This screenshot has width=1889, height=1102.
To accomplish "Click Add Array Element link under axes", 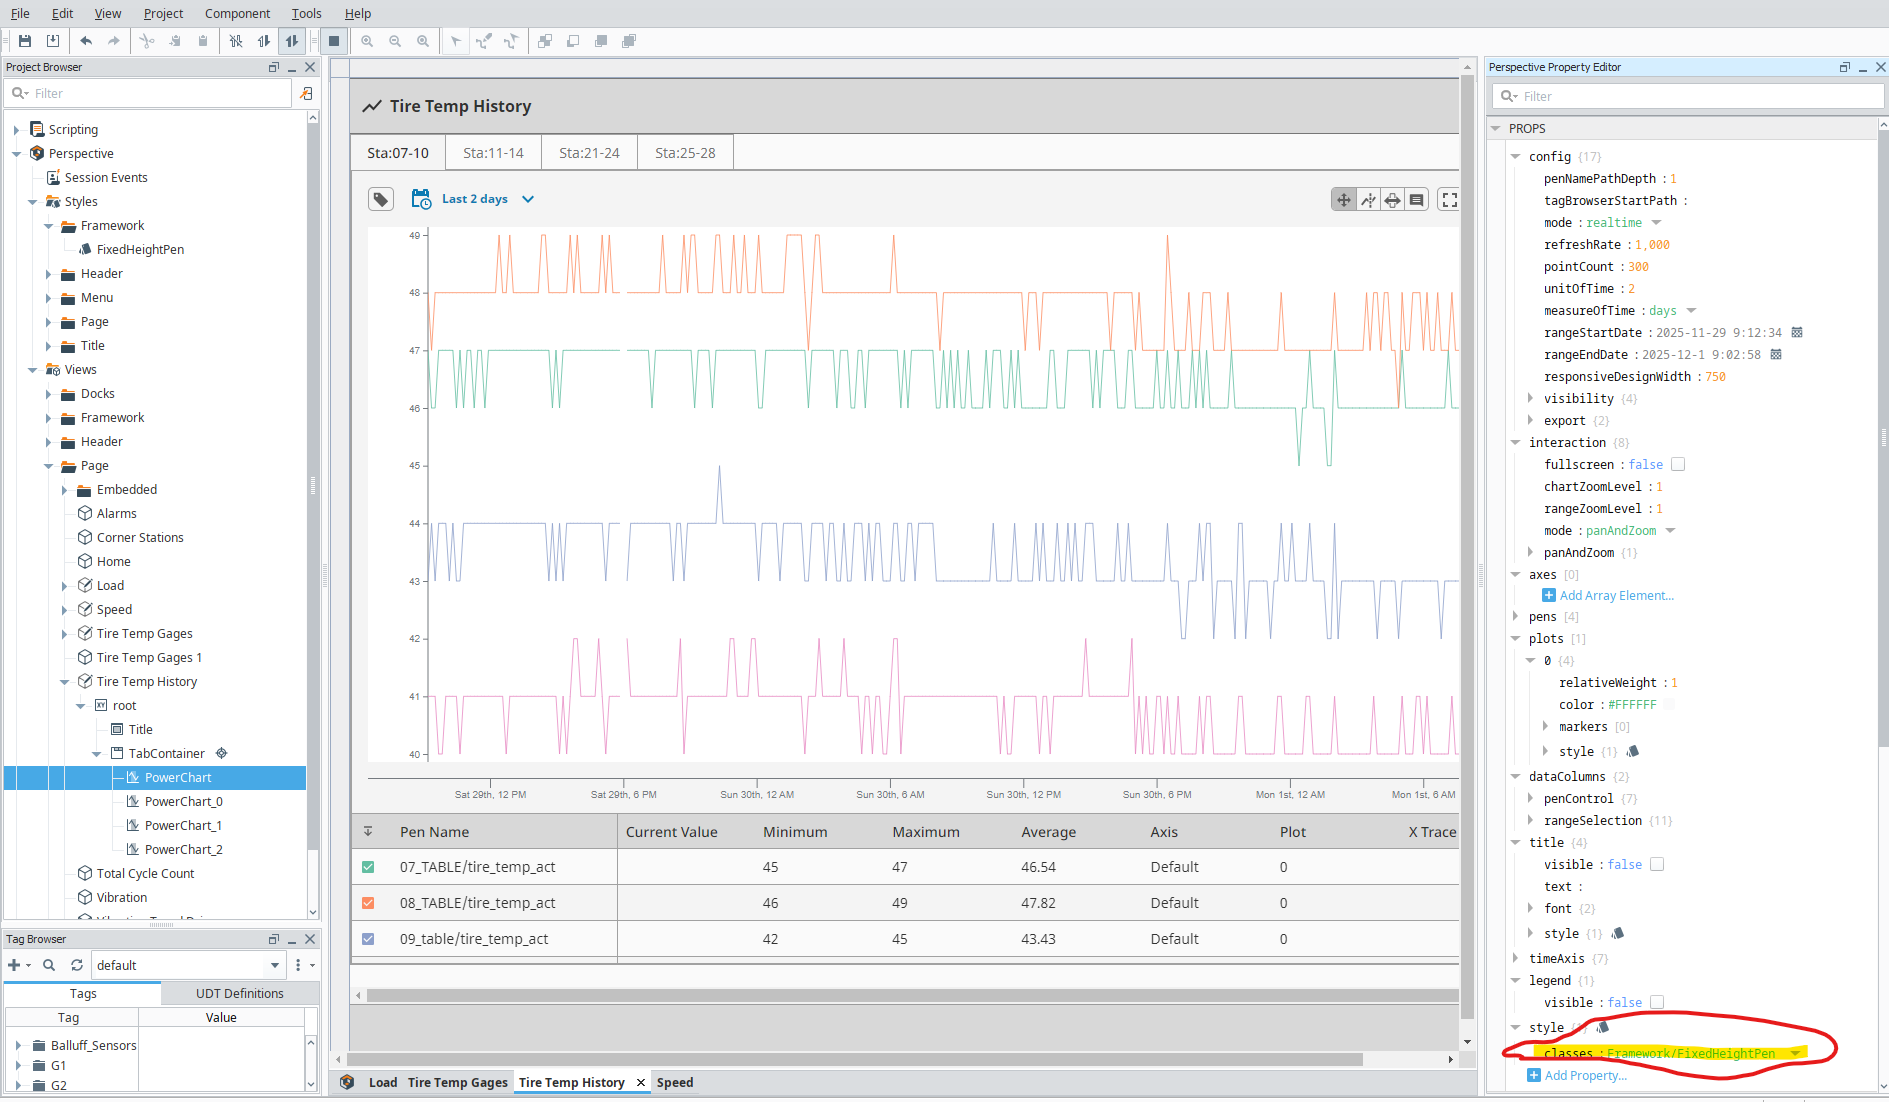I will click(1615, 596).
